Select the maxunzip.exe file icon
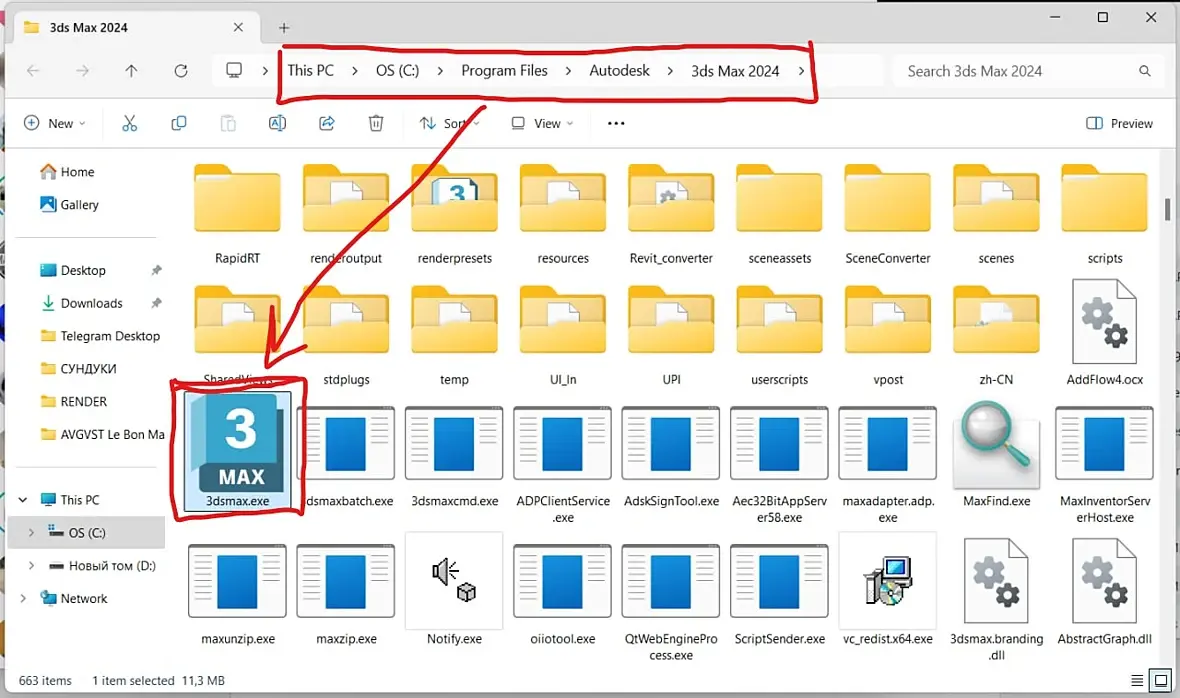 click(237, 581)
